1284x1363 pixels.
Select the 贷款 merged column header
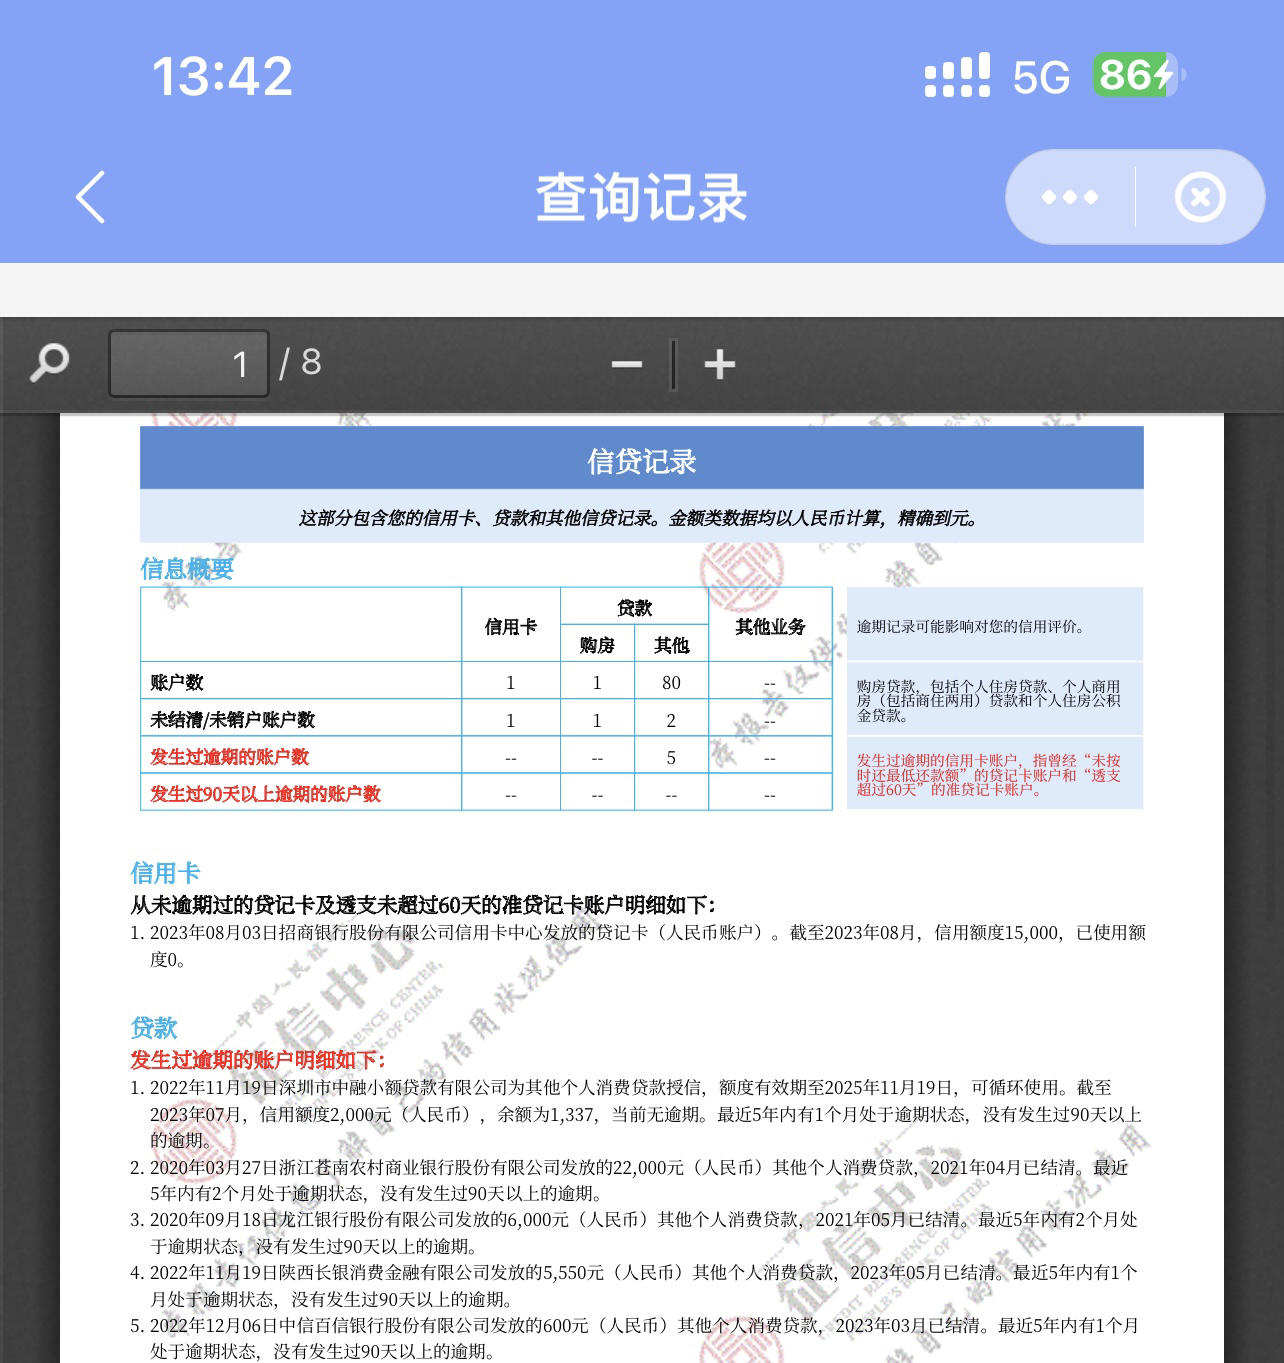click(x=635, y=608)
